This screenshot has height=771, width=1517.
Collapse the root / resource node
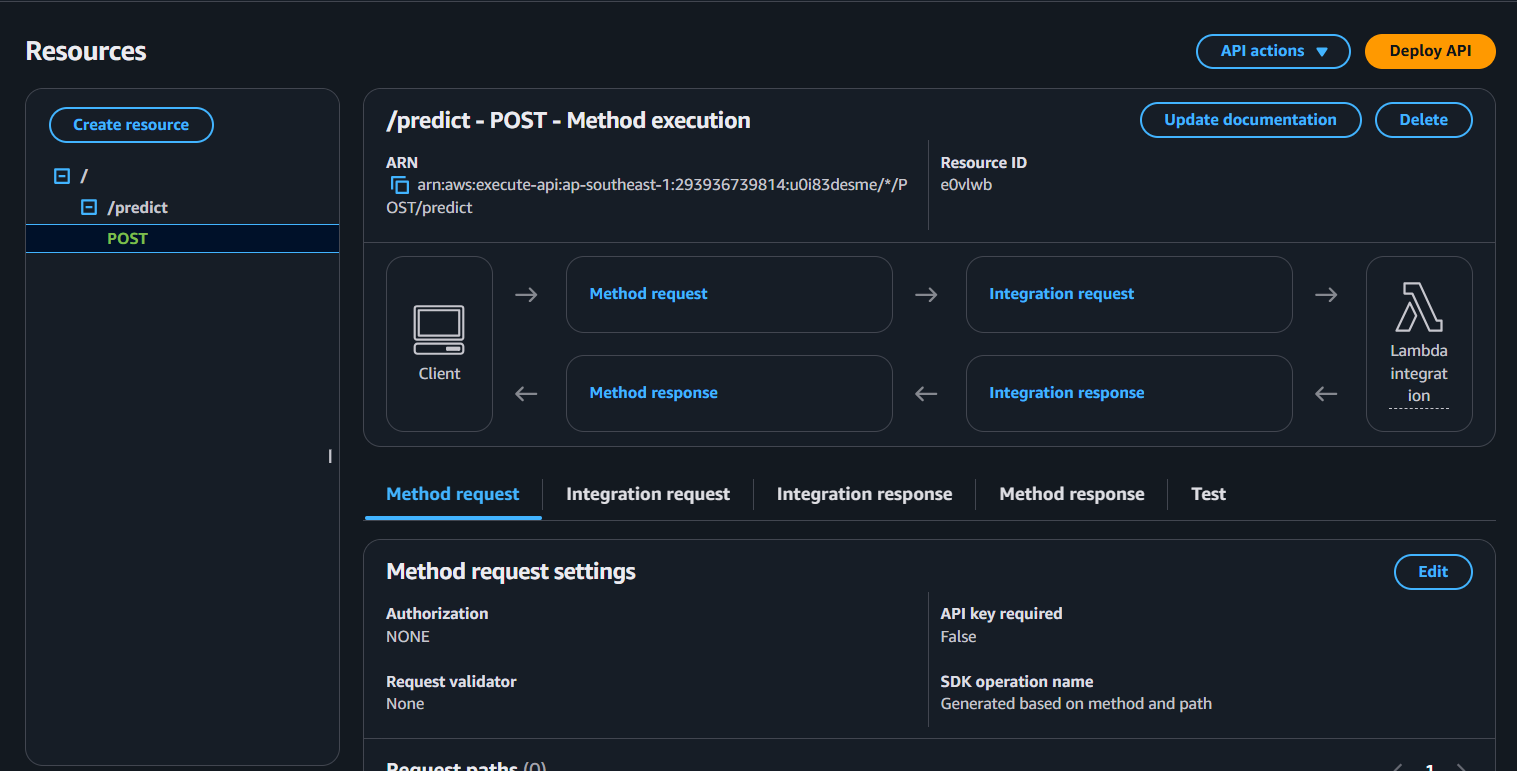[62, 176]
